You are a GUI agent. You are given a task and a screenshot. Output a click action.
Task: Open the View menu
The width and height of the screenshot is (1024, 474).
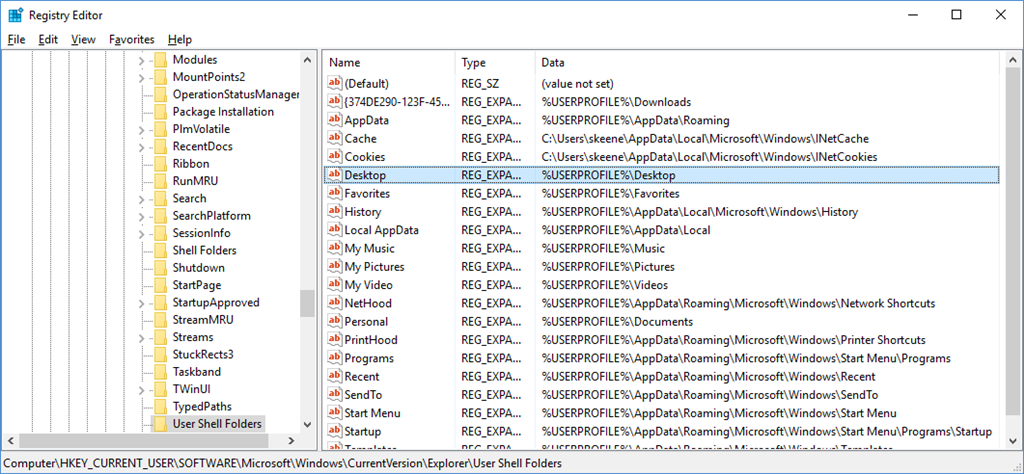click(x=84, y=39)
